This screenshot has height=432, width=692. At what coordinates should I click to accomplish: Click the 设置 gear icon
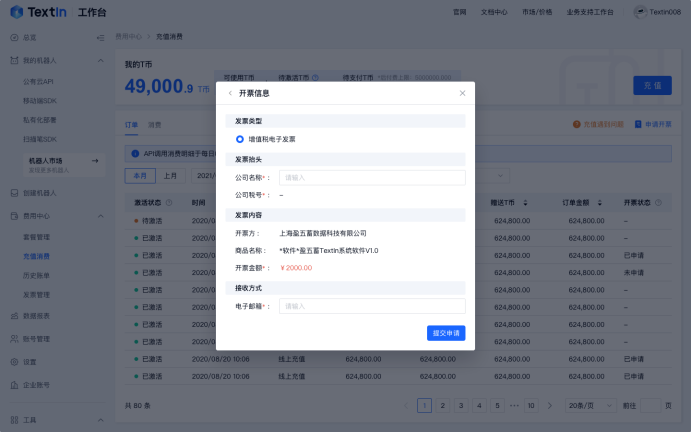[14, 362]
